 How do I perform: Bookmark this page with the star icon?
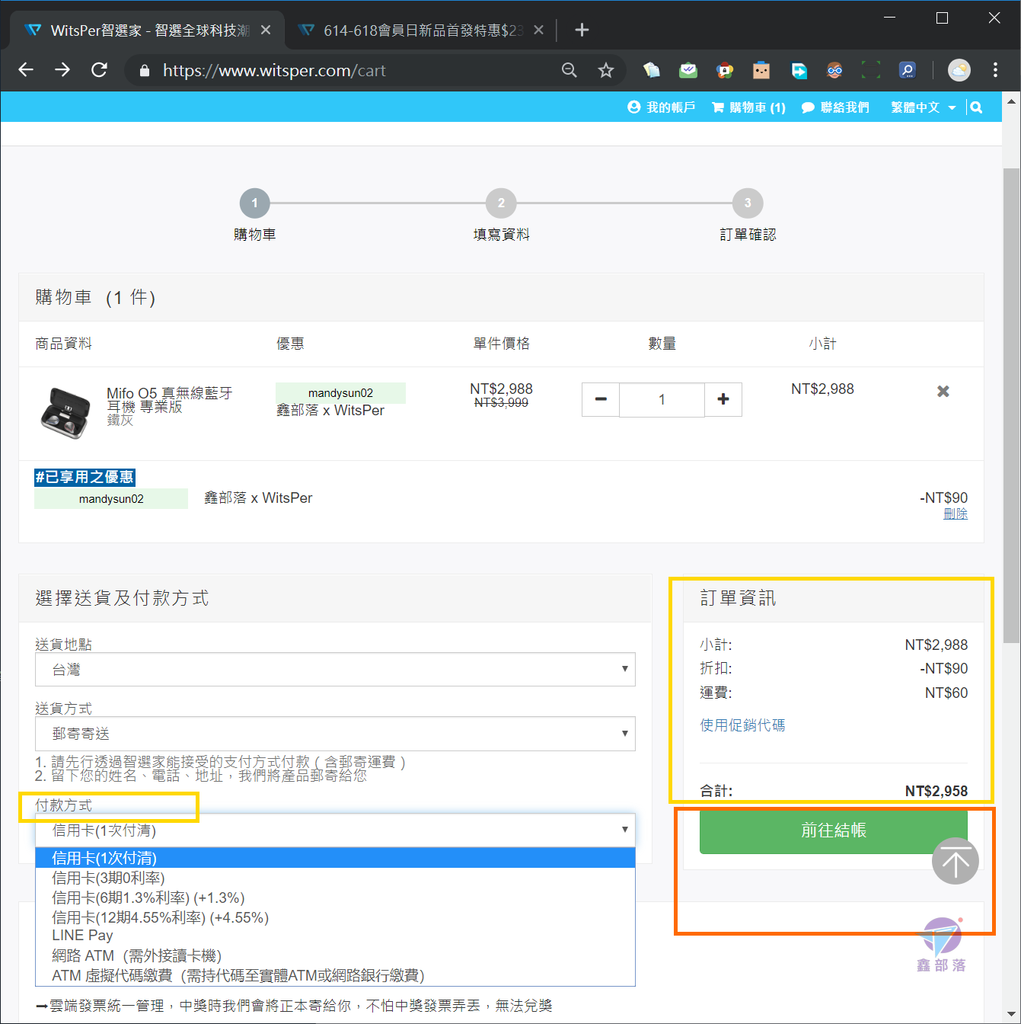pyautogui.click(x=606, y=70)
